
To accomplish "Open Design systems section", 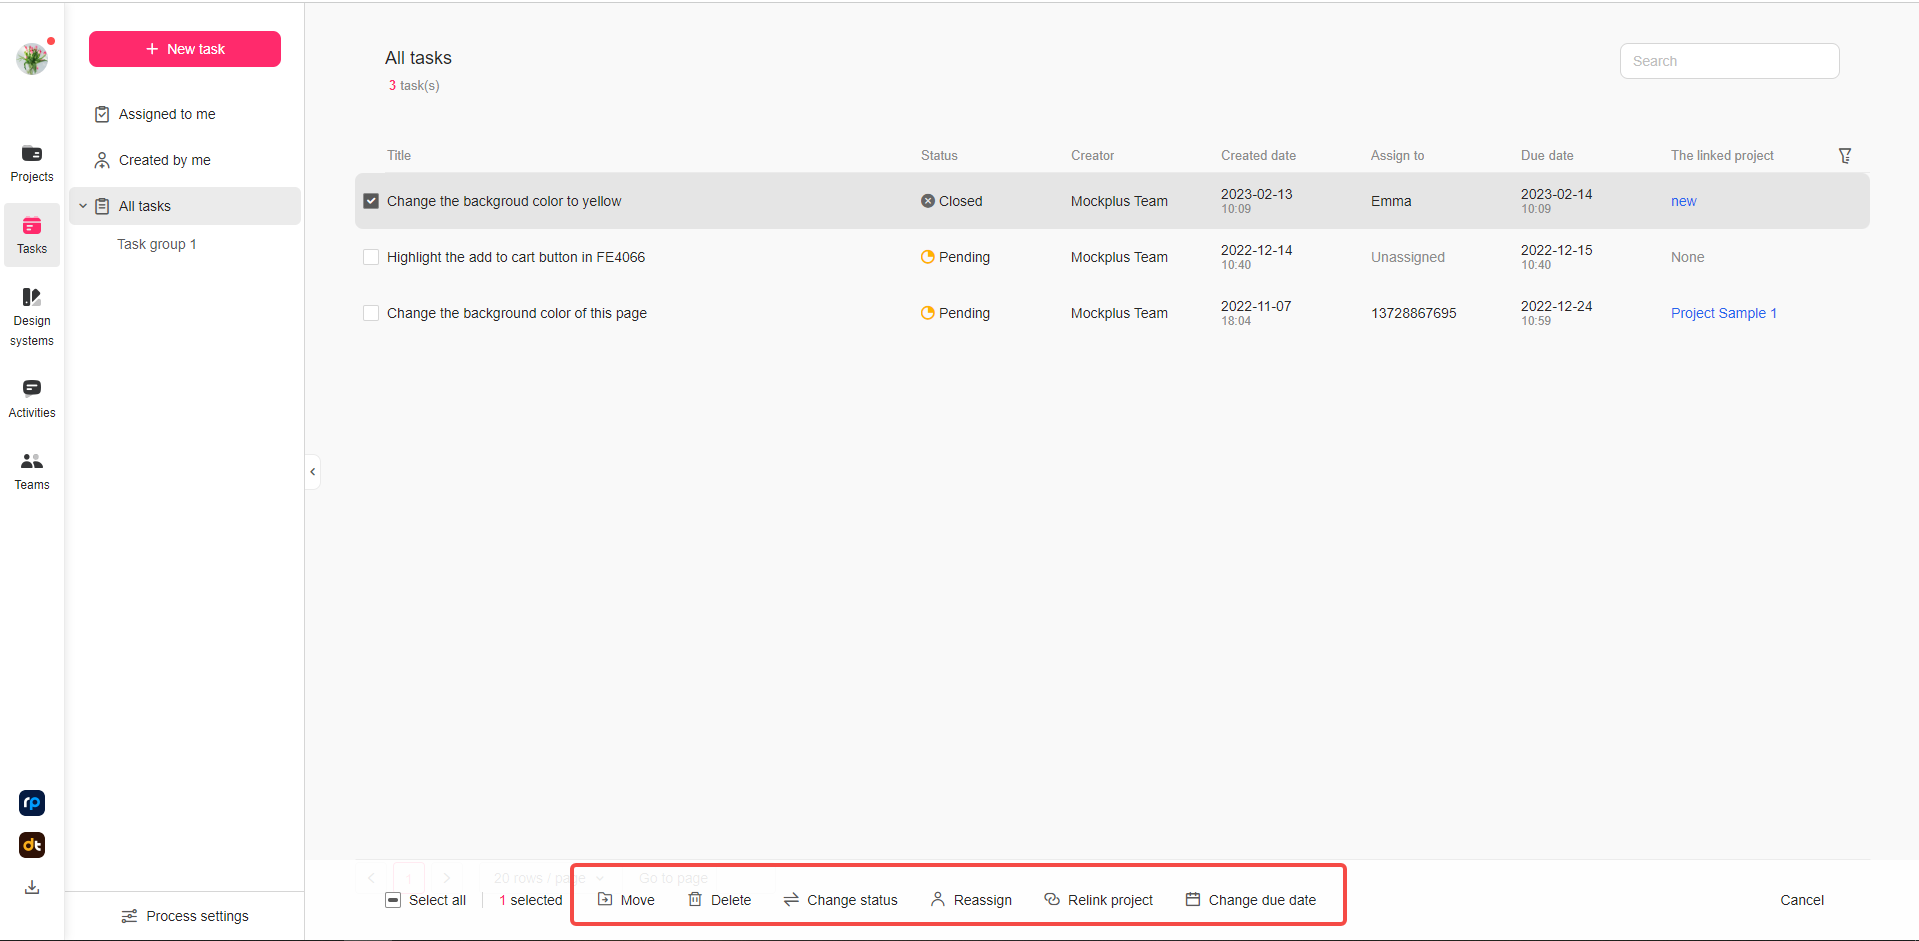I will pyautogui.click(x=32, y=317).
